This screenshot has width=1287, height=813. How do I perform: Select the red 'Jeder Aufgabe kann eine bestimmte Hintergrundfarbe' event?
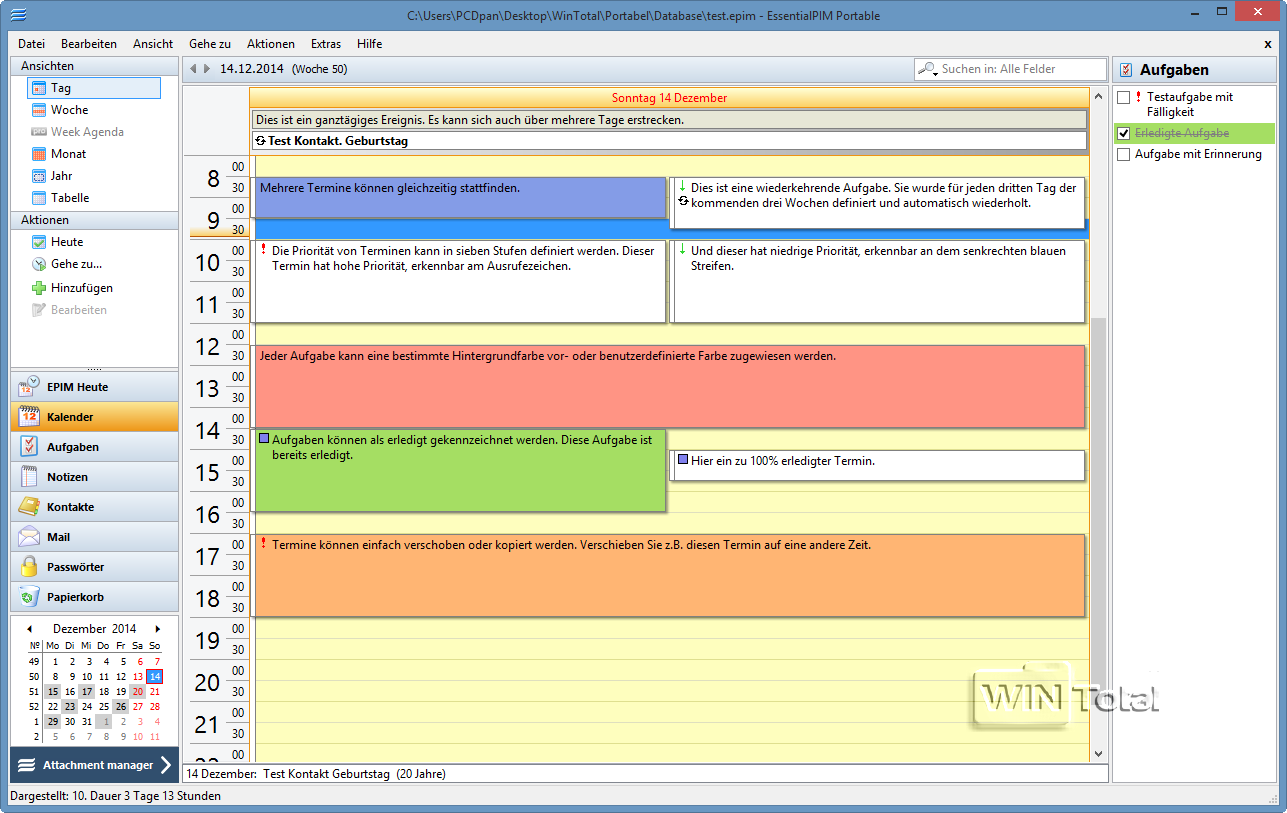click(669, 386)
